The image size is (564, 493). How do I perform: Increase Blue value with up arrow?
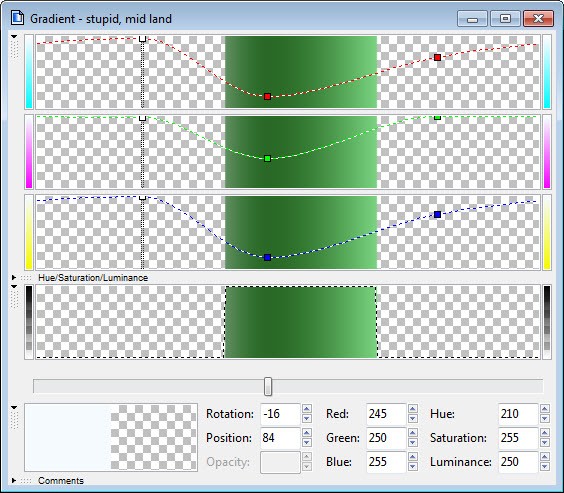413,457
